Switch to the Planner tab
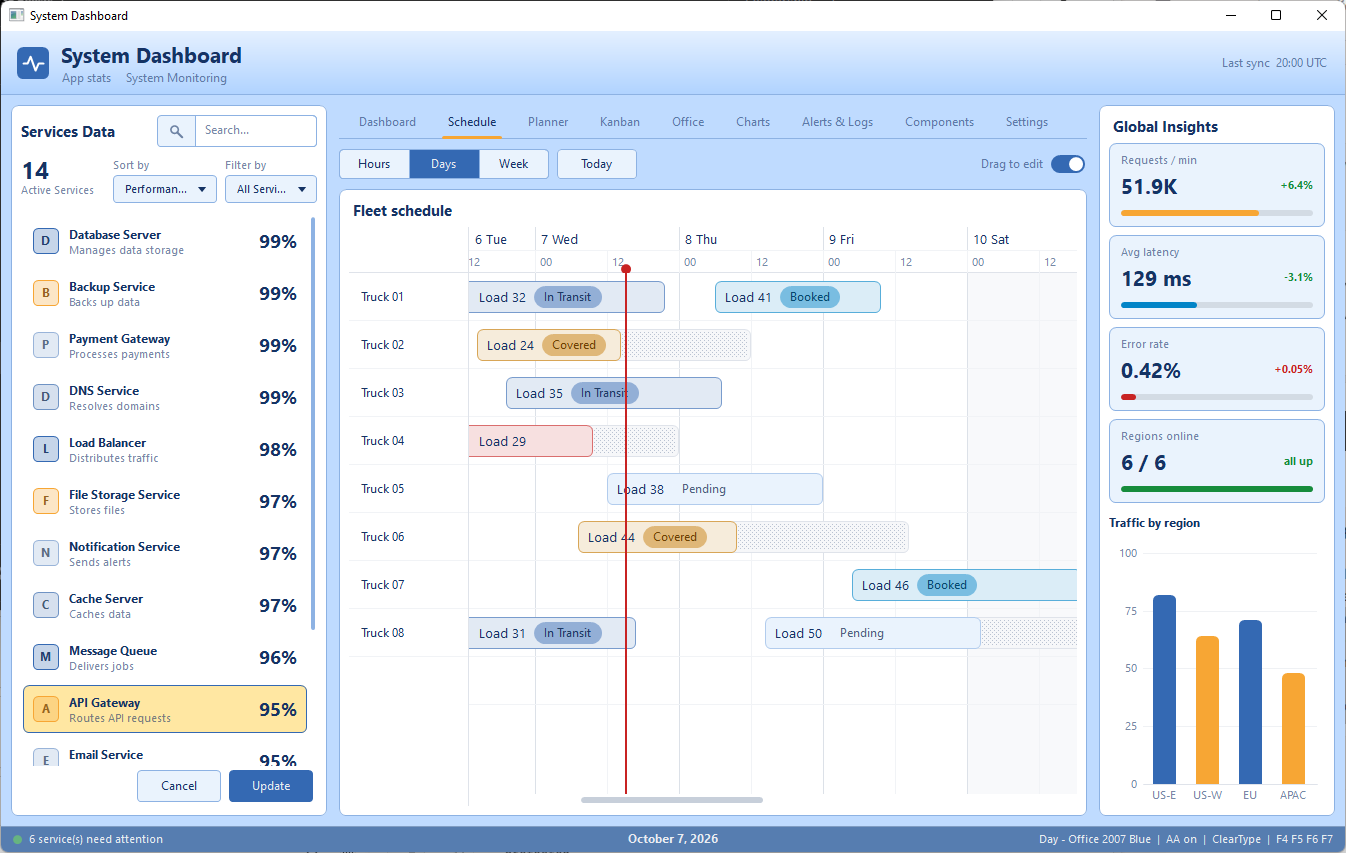1346x853 pixels. (x=548, y=122)
